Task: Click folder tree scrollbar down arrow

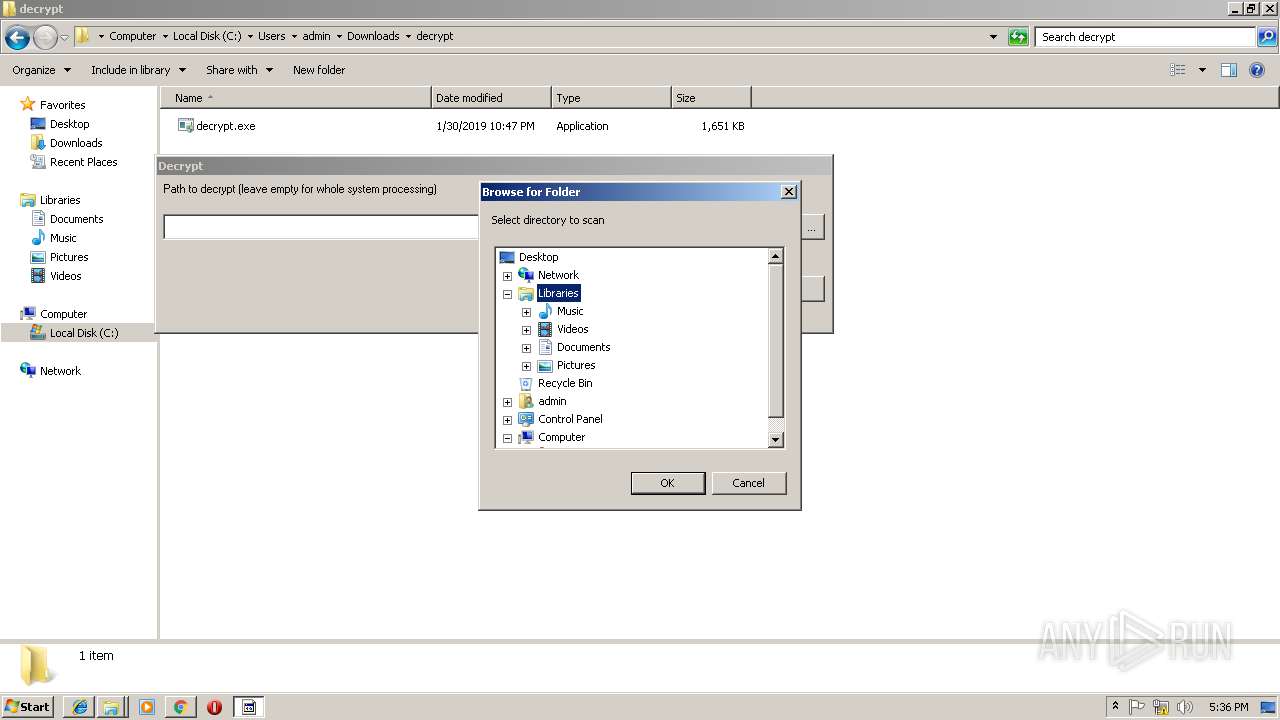Action: pyautogui.click(x=775, y=440)
